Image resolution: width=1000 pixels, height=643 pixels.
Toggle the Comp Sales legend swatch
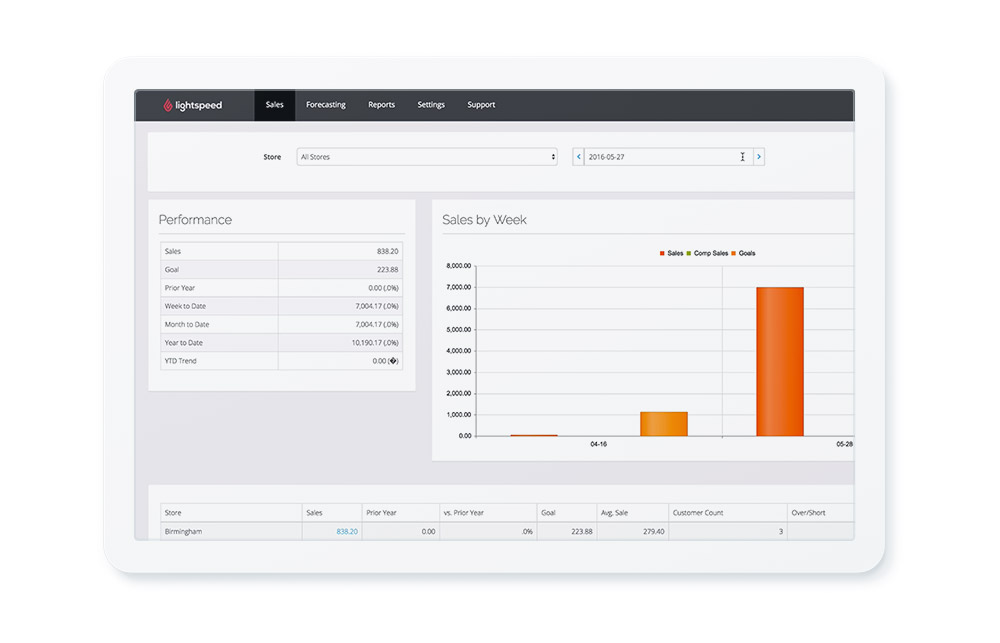pyautogui.click(x=689, y=253)
